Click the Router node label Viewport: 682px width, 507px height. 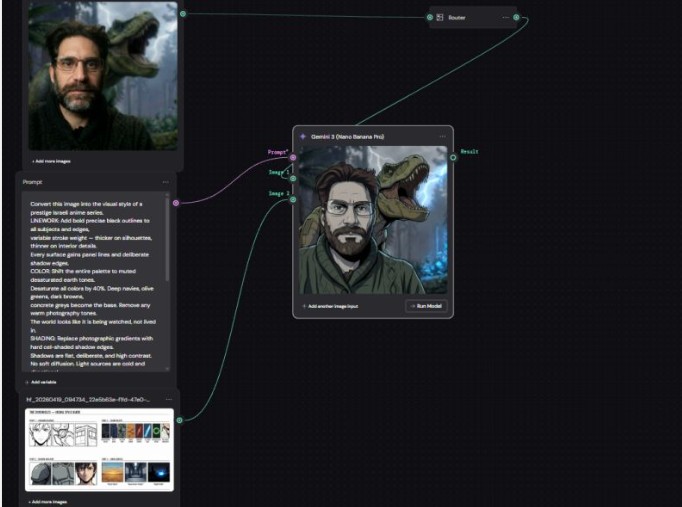[457, 17]
